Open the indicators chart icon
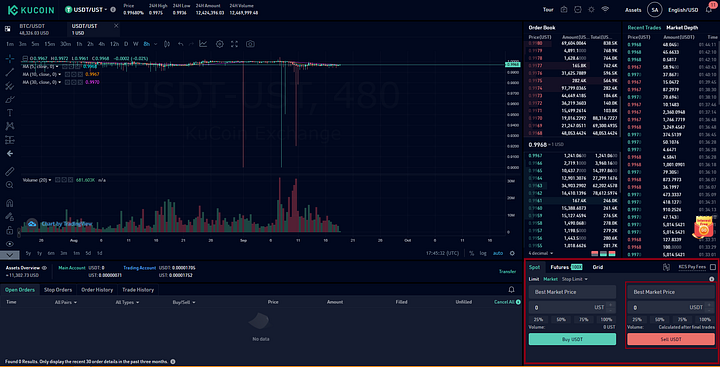720x367 pixels. tap(203, 44)
